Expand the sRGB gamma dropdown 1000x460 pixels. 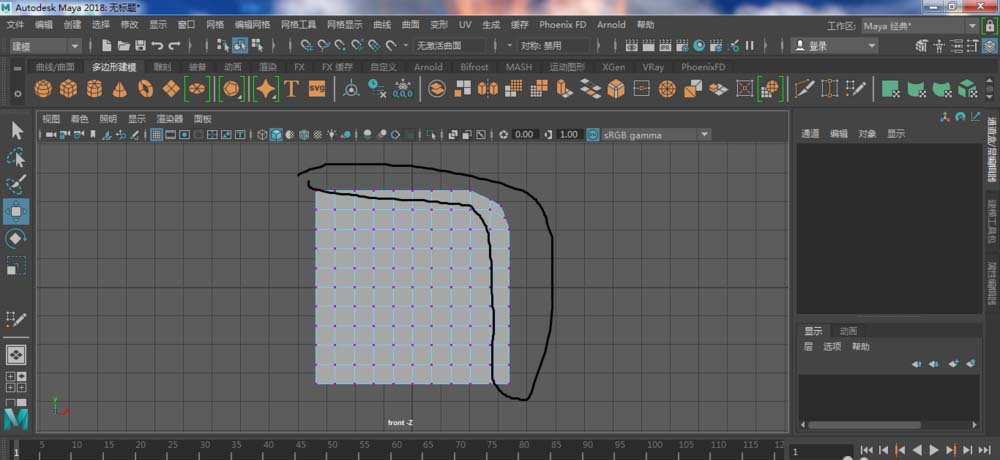pos(704,135)
